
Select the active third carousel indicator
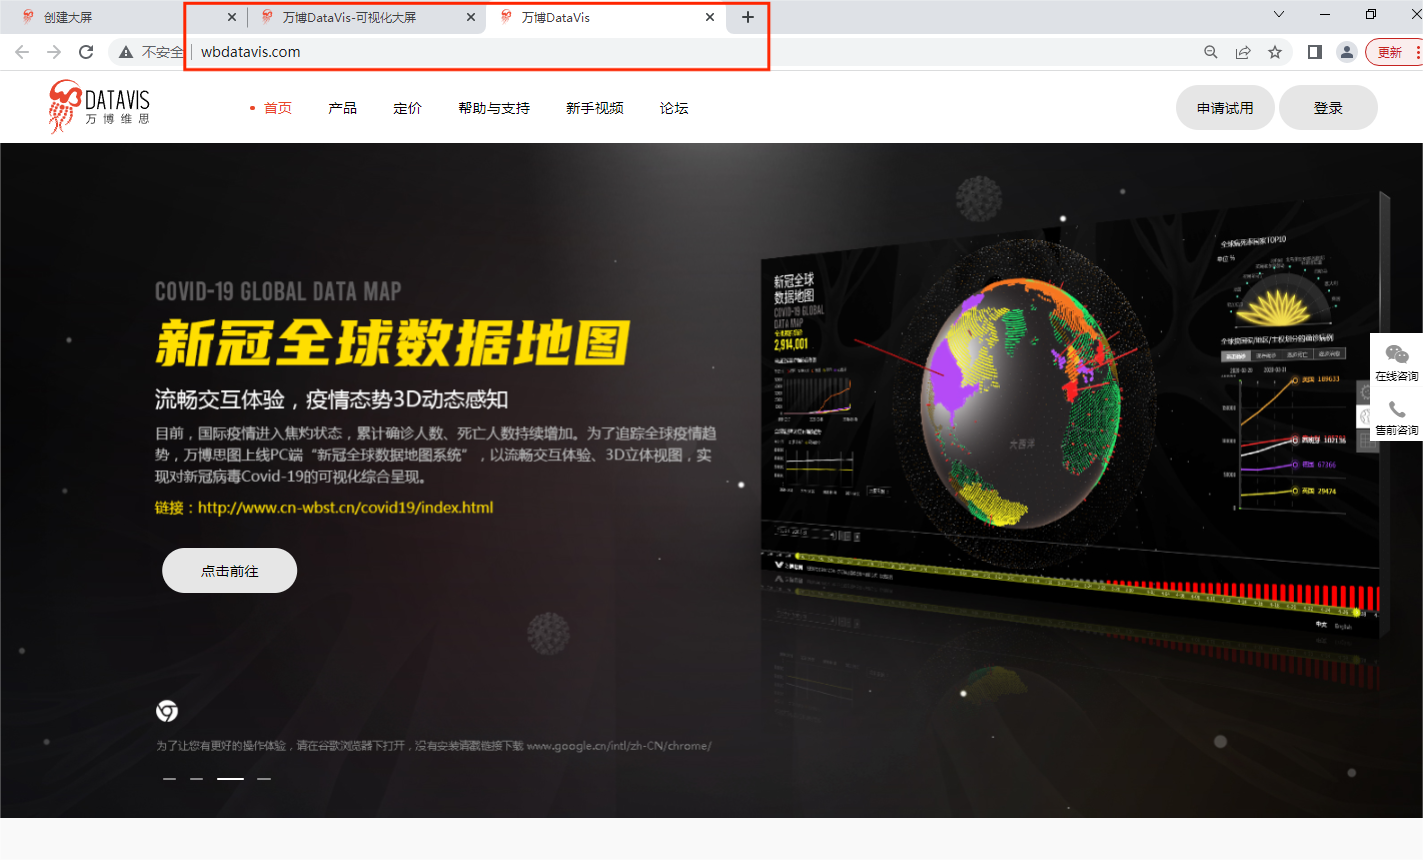(x=230, y=778)
